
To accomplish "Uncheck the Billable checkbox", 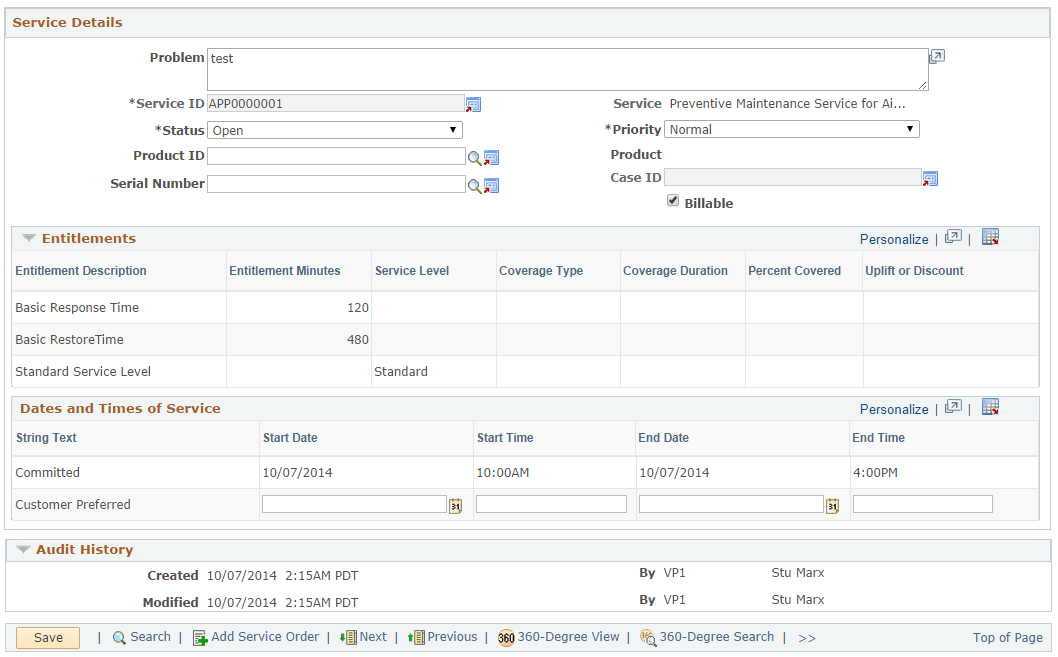I will tap(674, 200).
